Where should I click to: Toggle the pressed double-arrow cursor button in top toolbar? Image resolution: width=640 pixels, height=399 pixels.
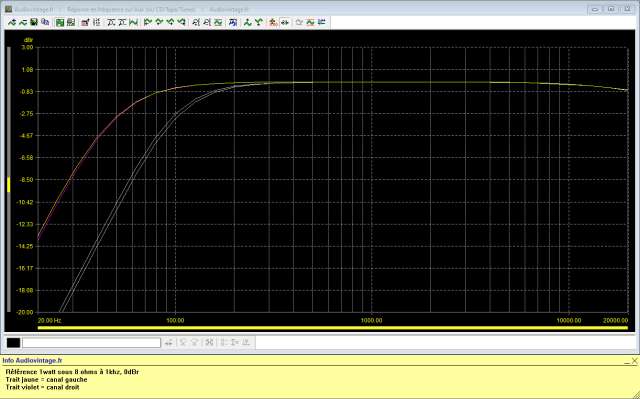pyautogui.click(x=284, y=22)
